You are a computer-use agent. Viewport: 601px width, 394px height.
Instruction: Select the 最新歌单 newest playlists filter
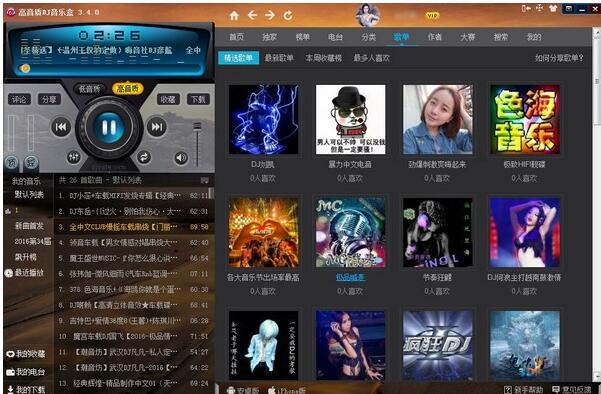coord(279,58)
